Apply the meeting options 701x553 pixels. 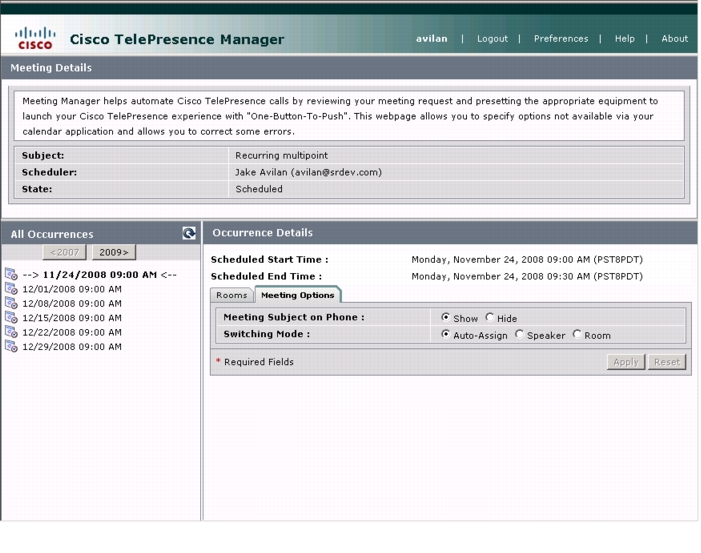point(626,362)
